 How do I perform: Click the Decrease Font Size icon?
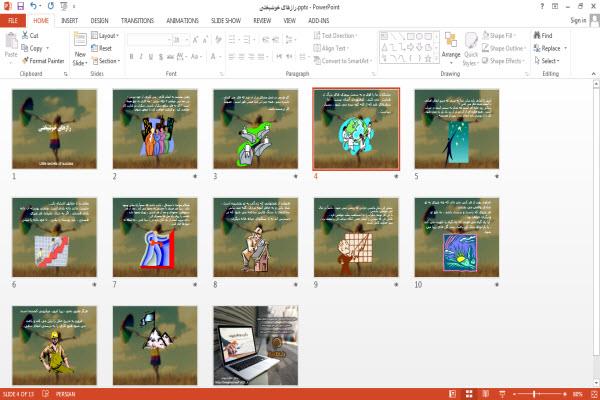[205, 40]
